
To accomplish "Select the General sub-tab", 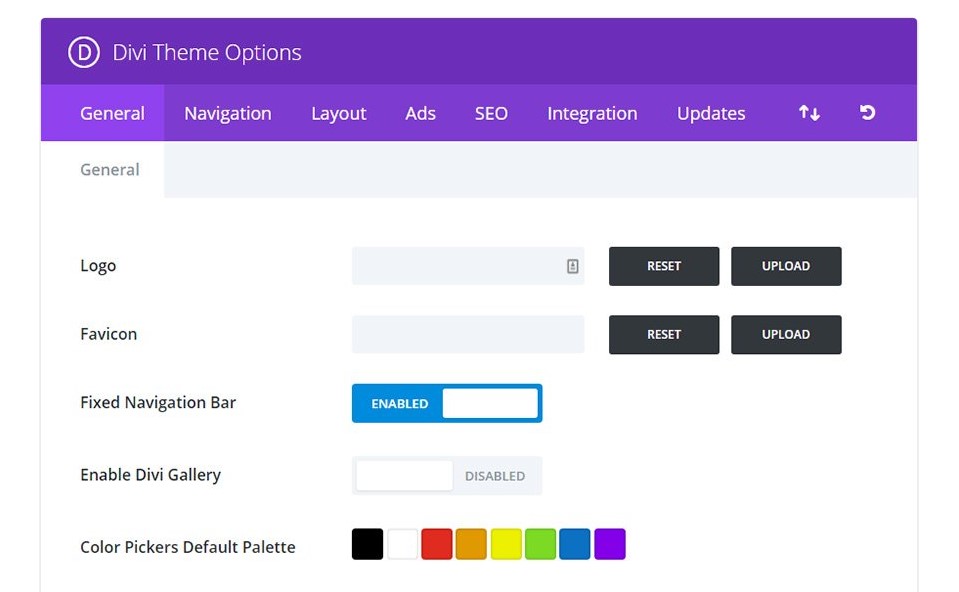I will coord(110,170).
